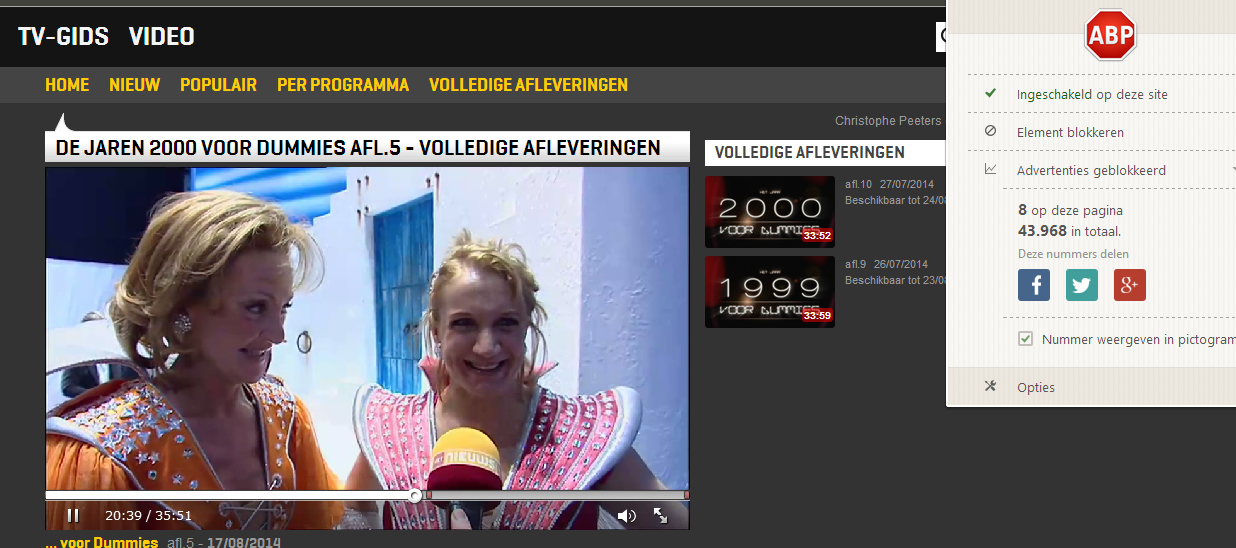Open the TV-GIDS link in the header
The height and width of the screenshot is (548, 1236).
[63, 37]
